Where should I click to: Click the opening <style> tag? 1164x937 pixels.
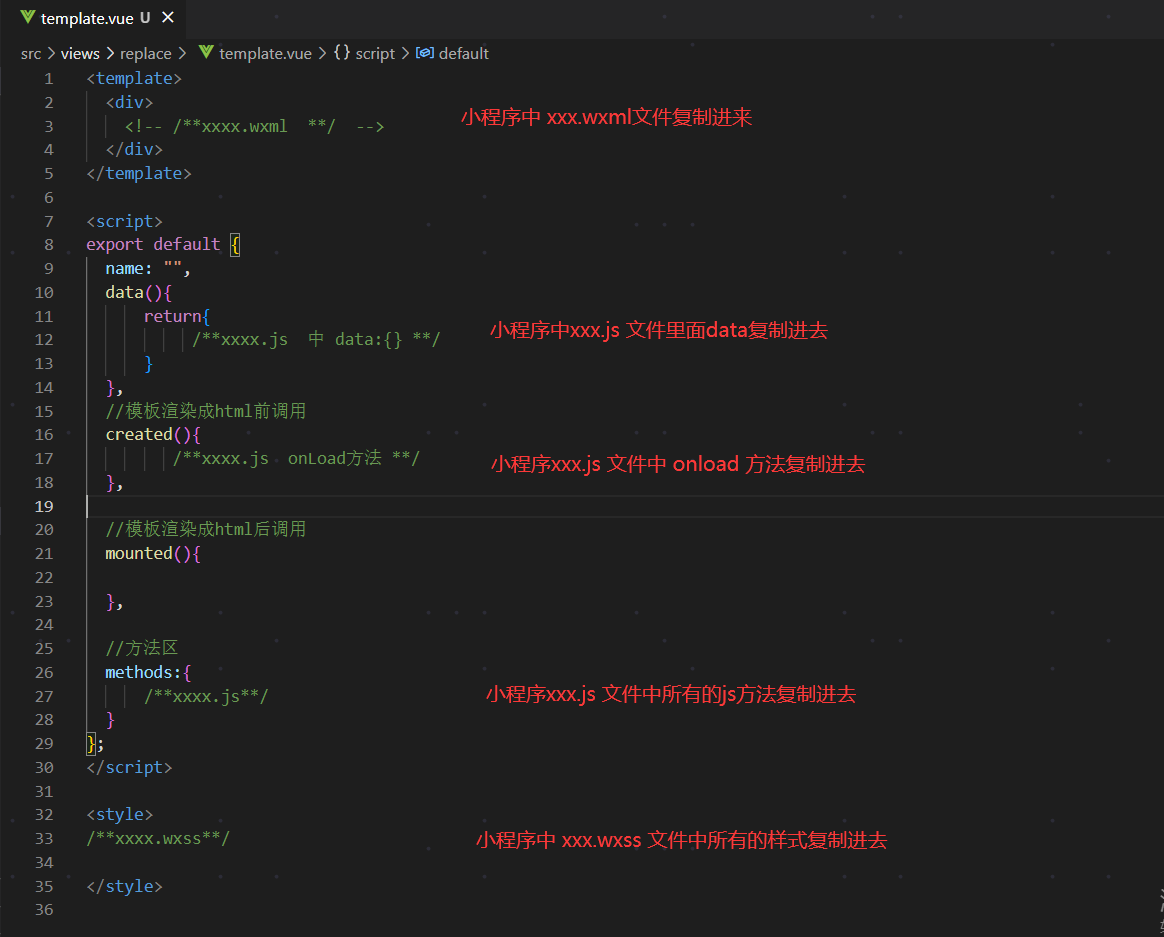(120, 815)
